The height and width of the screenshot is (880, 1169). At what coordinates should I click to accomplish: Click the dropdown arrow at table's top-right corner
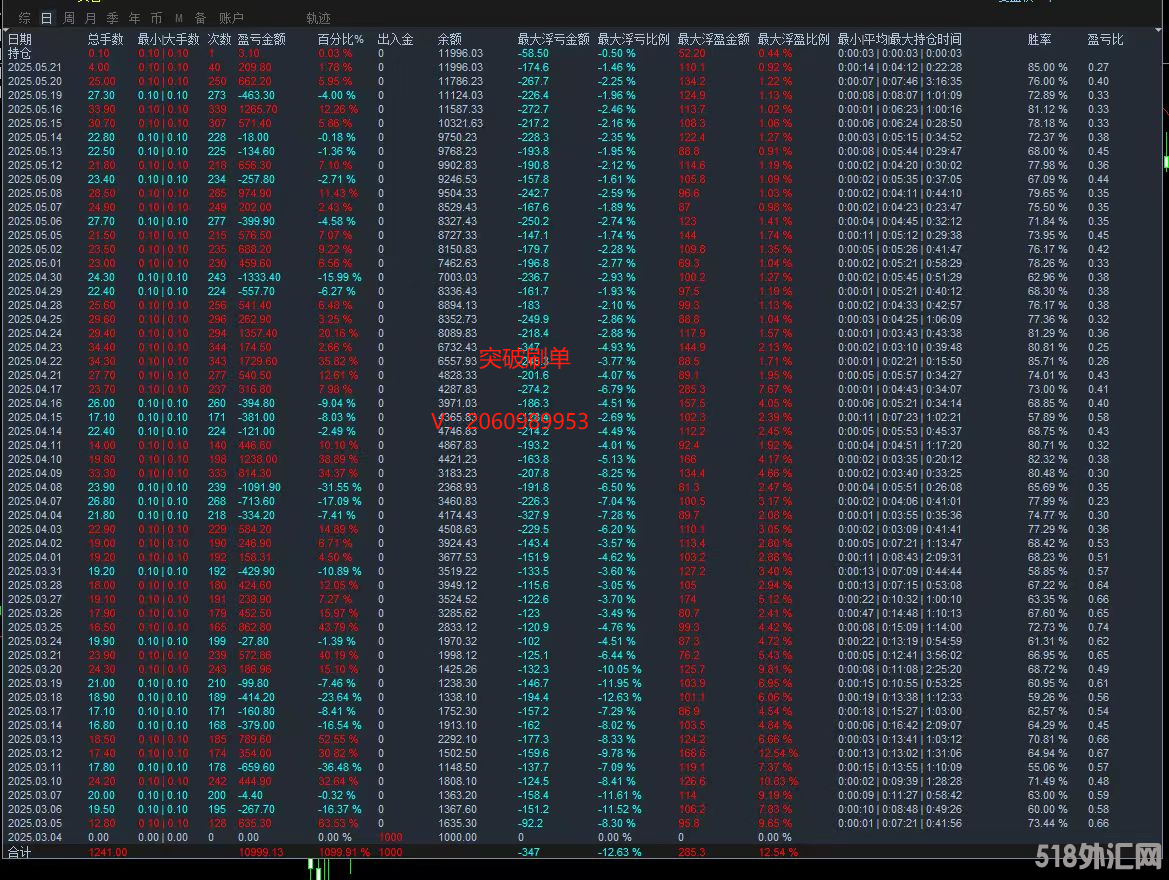(x=1159, y=30)
